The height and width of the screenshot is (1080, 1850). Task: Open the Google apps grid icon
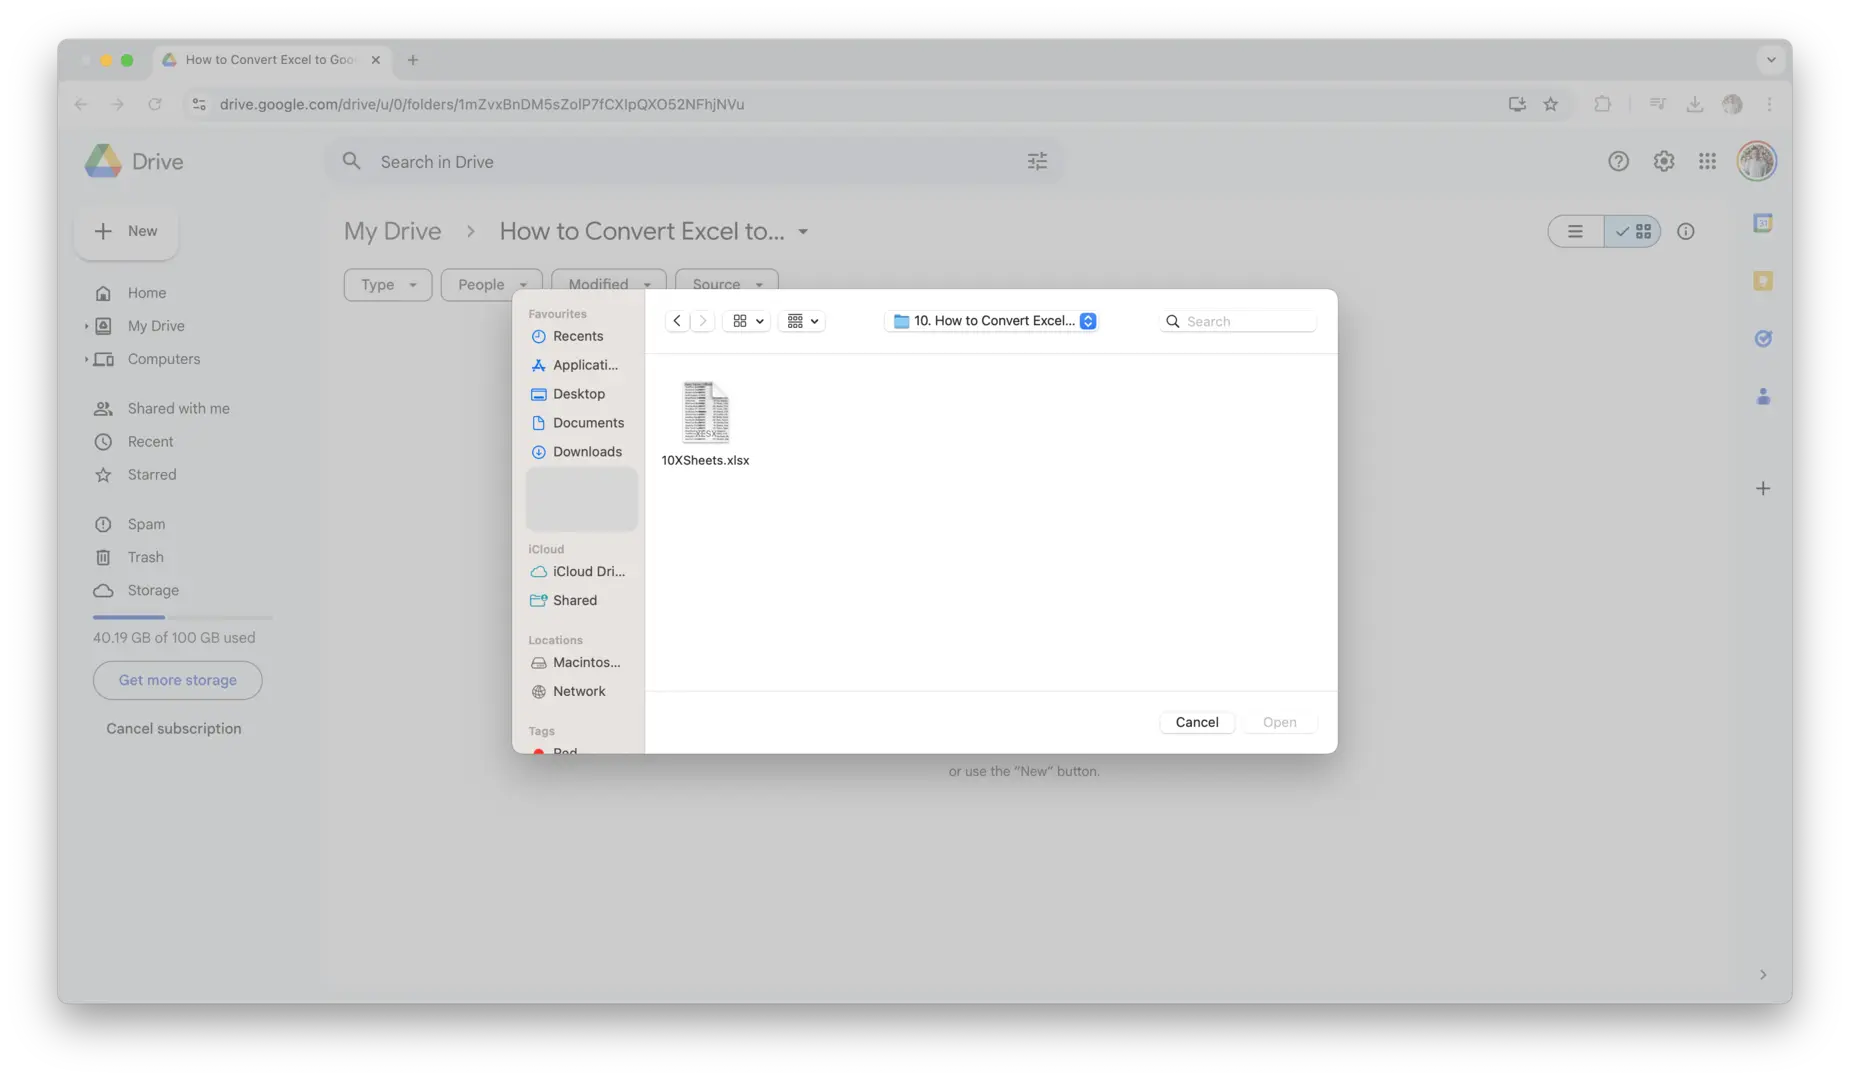tap(1707, 161)
